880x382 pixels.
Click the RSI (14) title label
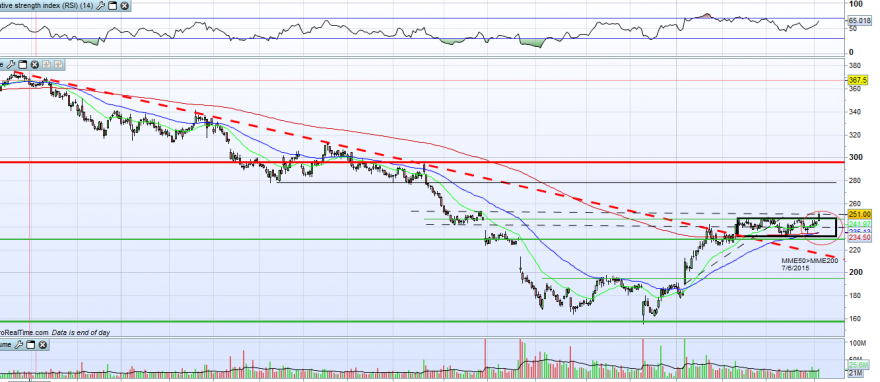[x=46, y=6]
